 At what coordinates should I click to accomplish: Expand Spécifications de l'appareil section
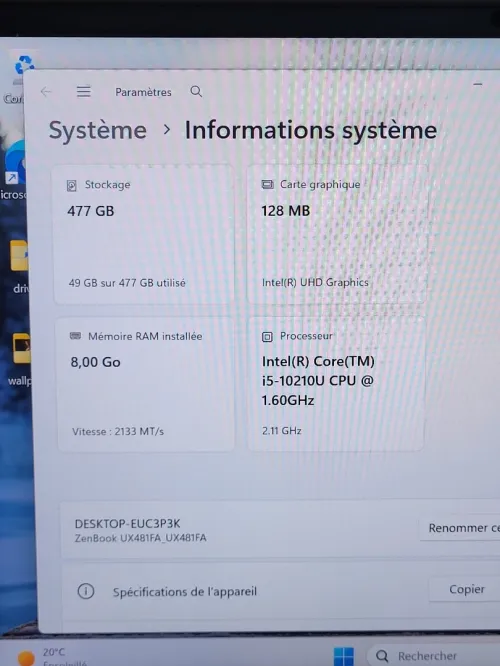tap(280, 591)
